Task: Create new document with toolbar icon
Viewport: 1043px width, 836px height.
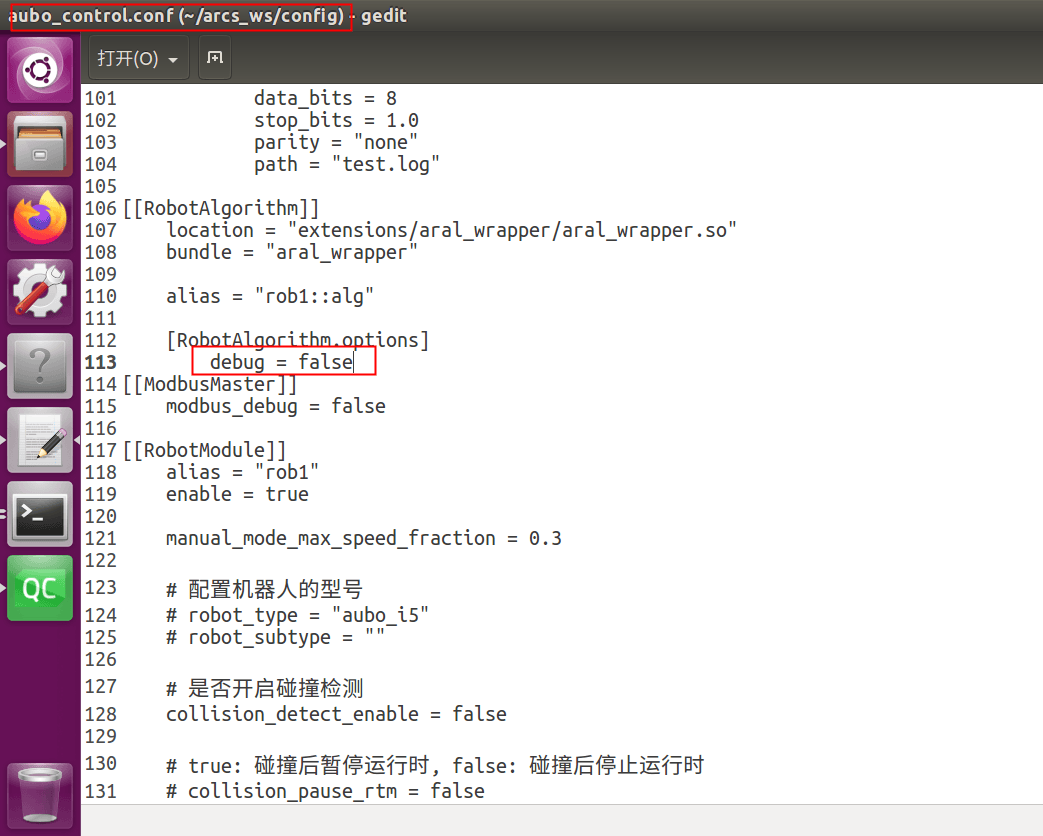Action: pos(215,58)
